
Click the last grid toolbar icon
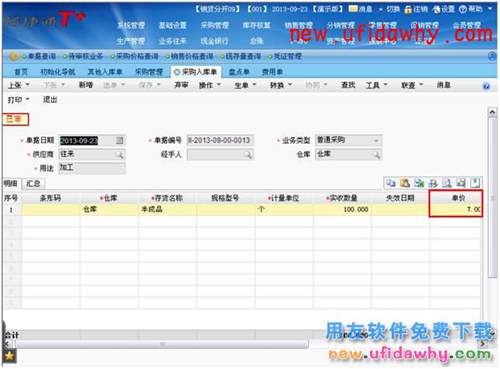coord(475,183)
